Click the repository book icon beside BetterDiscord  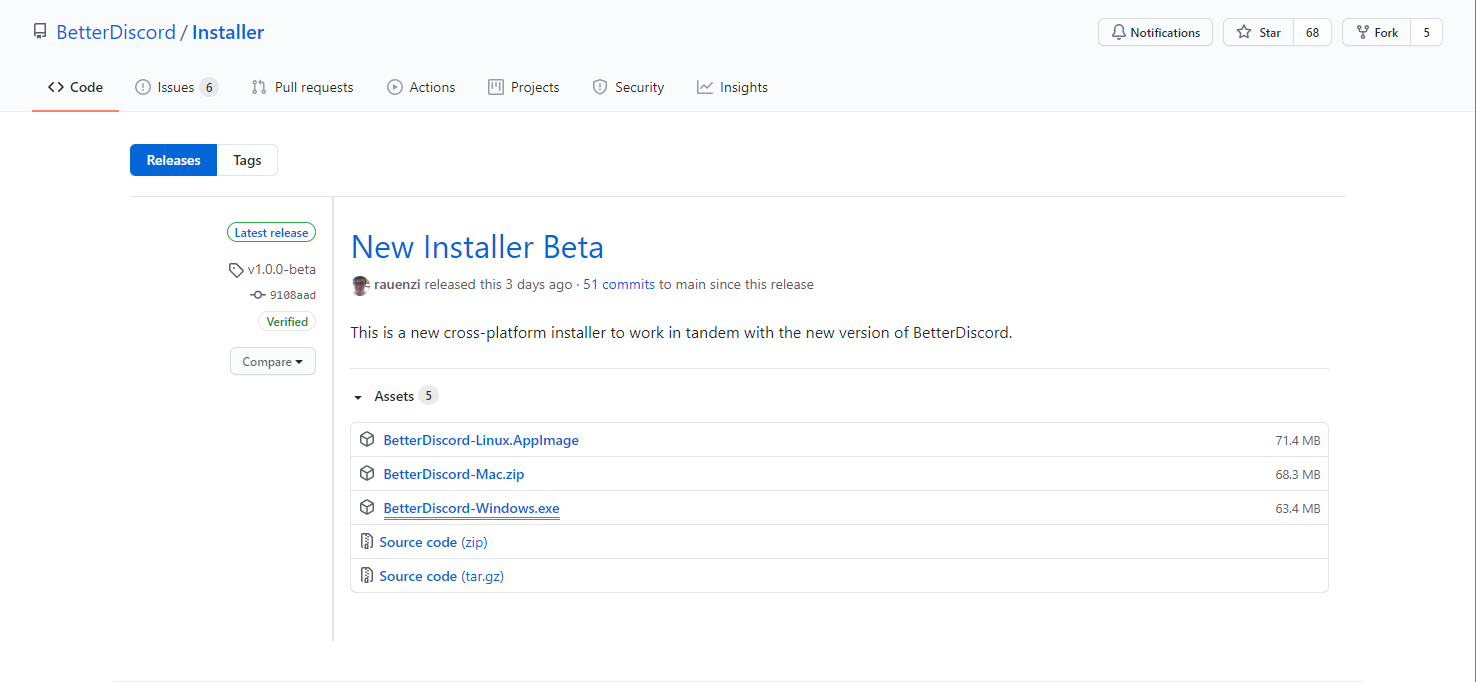[40, 32]
